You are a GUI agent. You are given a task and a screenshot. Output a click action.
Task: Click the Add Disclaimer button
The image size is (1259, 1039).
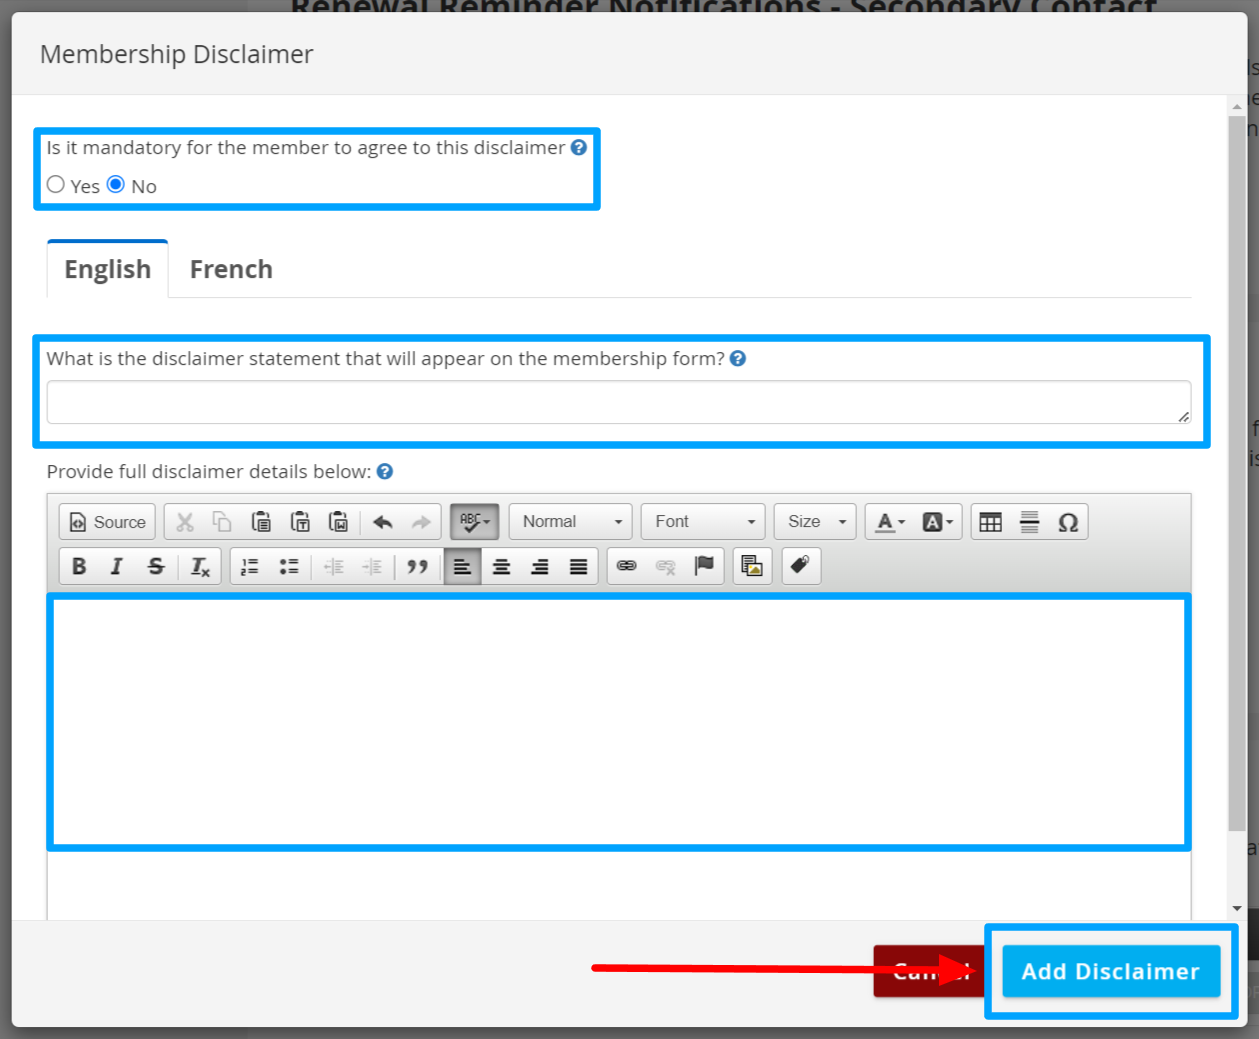coord(1111,971)
